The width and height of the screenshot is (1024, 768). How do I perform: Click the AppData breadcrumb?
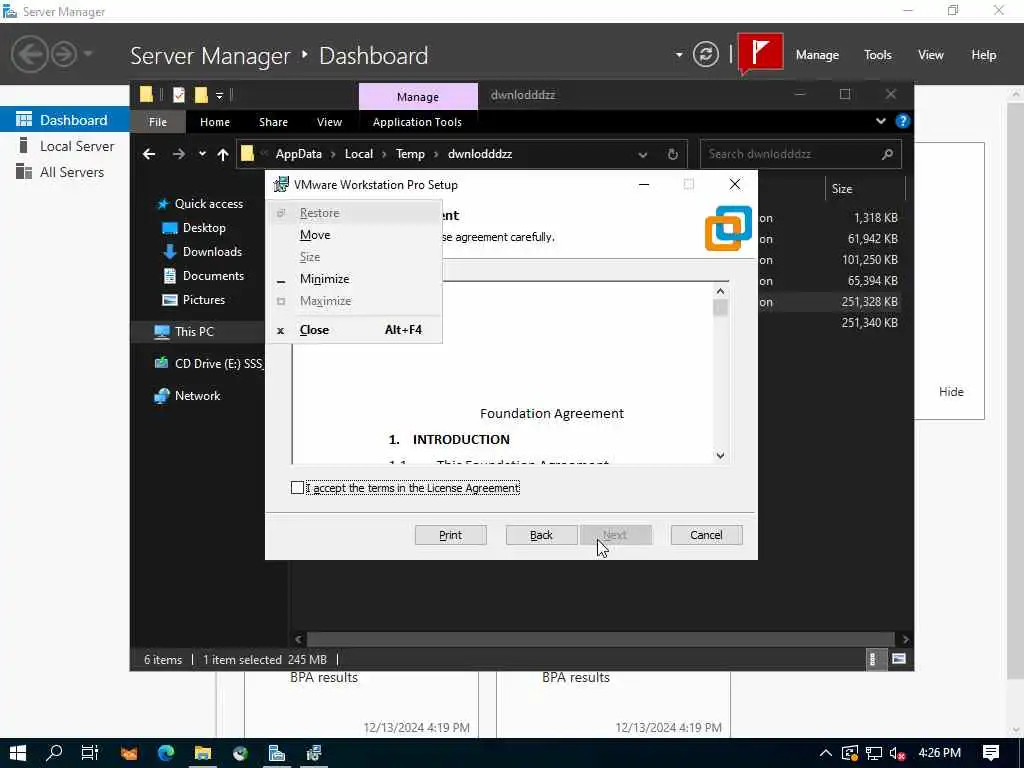[x=298, y=154]
